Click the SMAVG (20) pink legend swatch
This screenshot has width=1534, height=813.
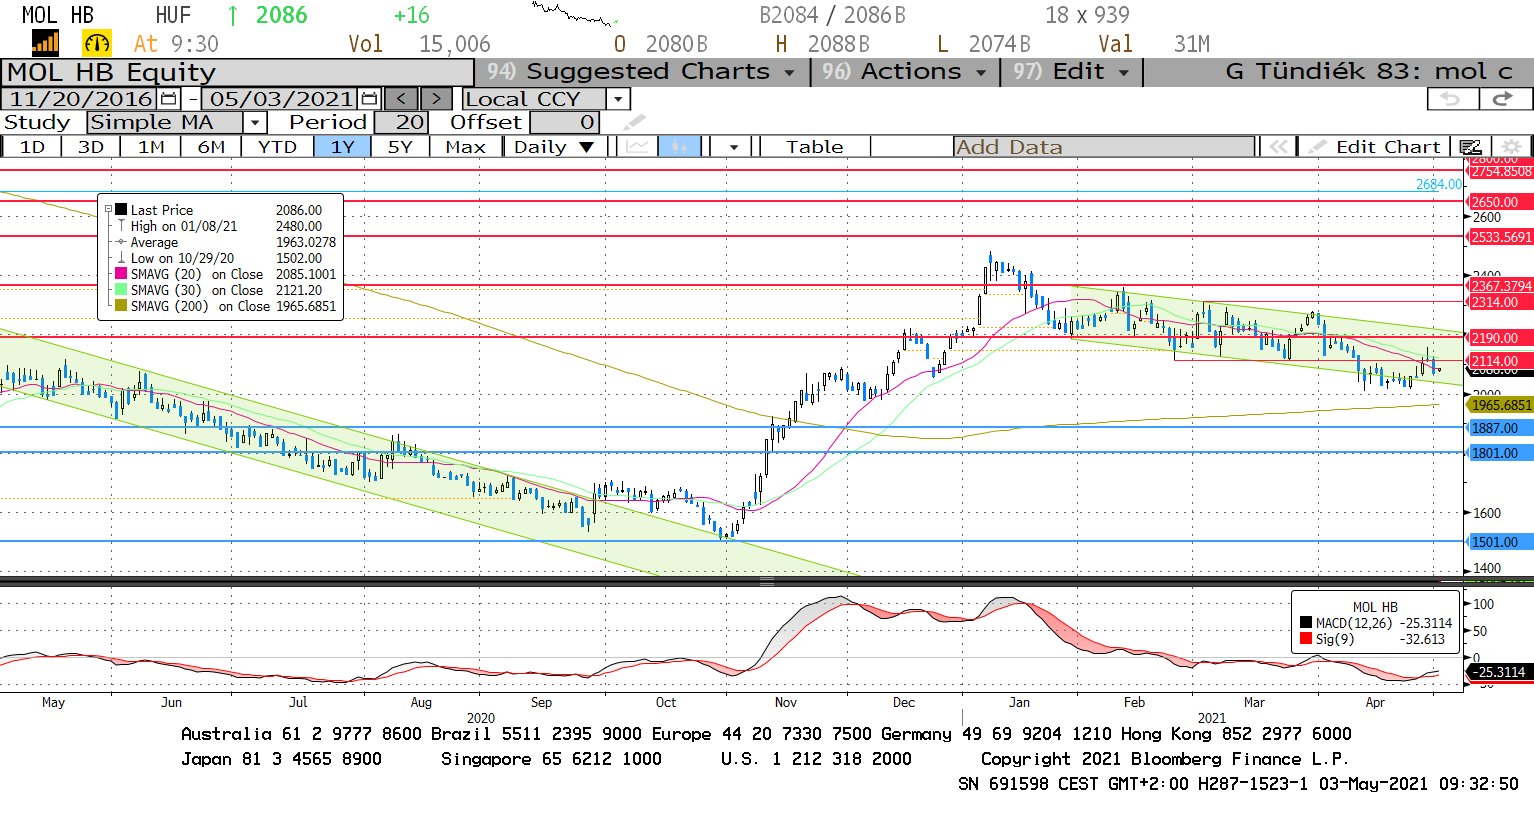(x=121, y=274)
